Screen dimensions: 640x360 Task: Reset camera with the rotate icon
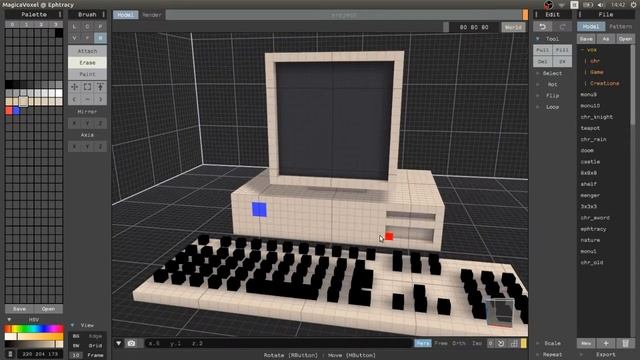click(x=501, y=343)
